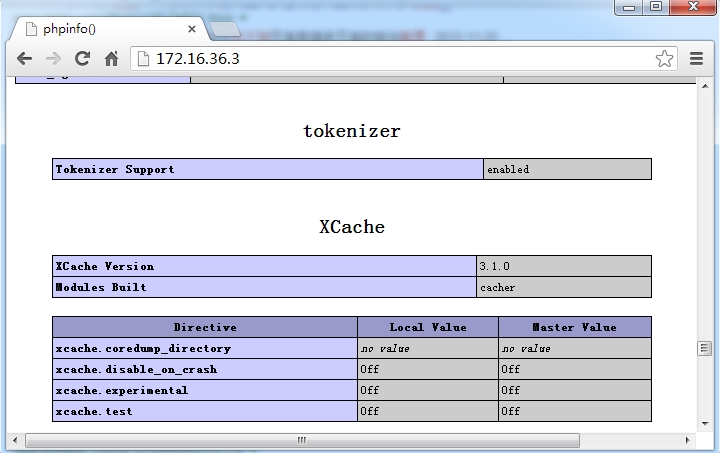Open a new tab

pos(224,29)
